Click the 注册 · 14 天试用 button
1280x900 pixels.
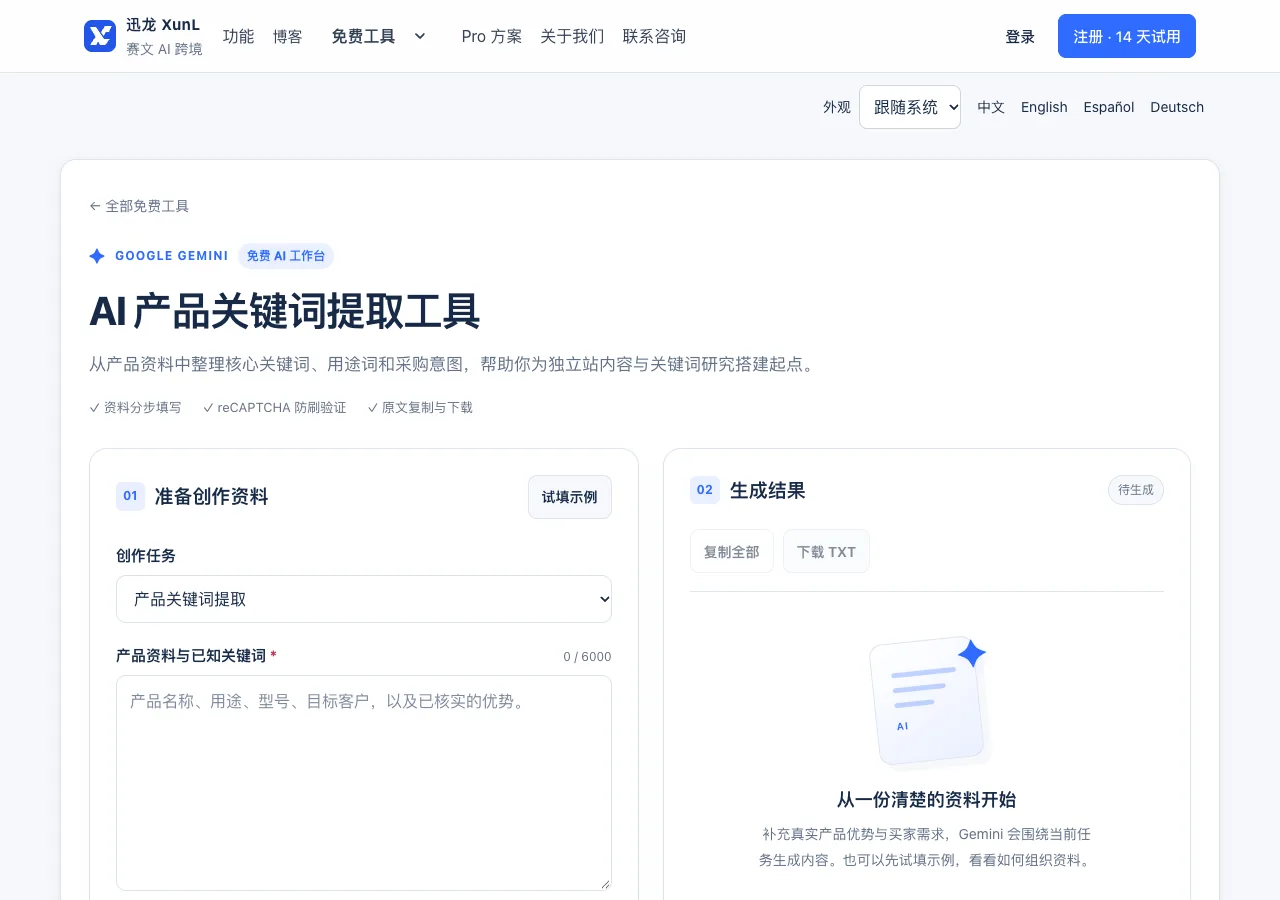pyautogui.click(x=1127, y=36)
